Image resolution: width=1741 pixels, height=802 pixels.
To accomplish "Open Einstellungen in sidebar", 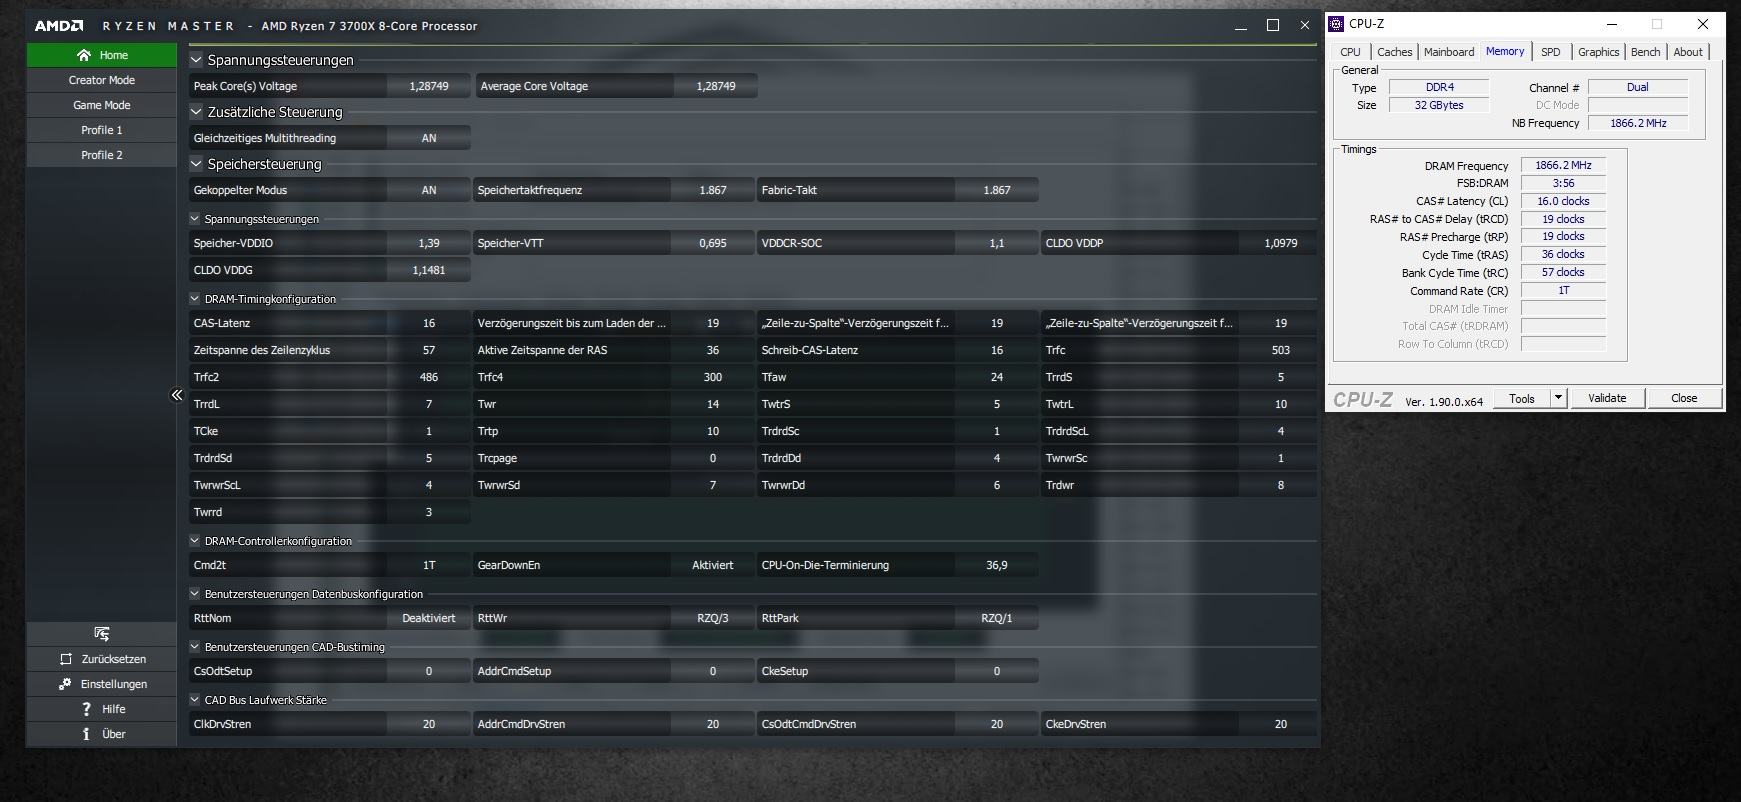I will (x=102, y=684).
